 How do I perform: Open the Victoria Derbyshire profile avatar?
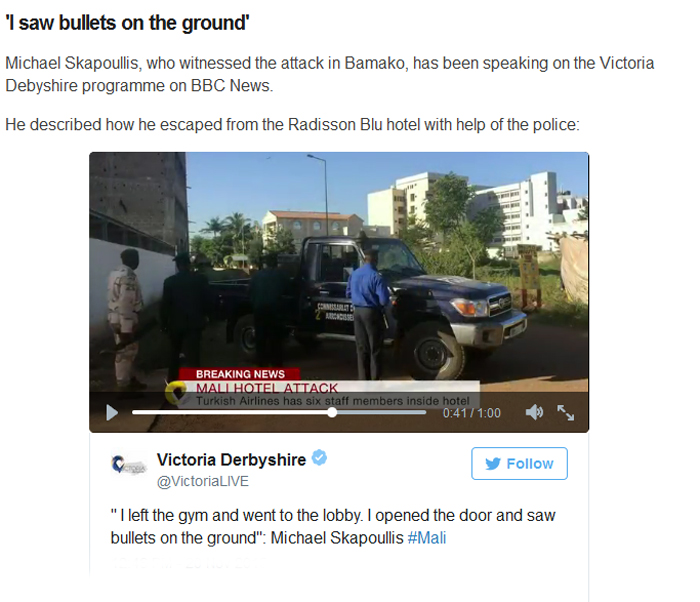coord(129,465)
